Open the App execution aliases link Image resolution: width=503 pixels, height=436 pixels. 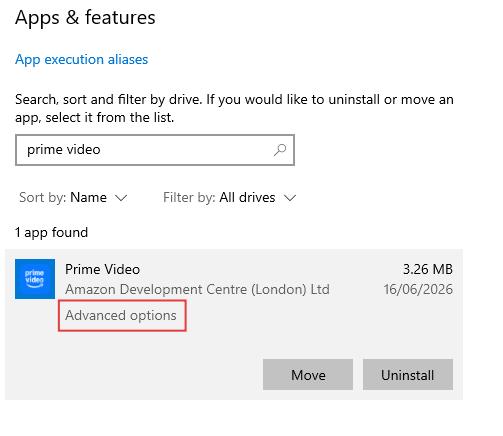click(81, 60)
